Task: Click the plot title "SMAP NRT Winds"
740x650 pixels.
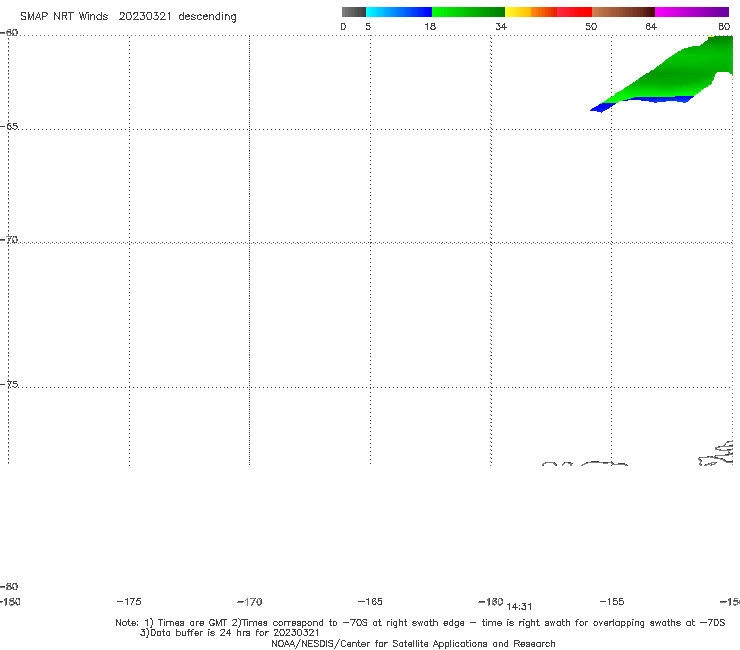Action: tap(64, 16)
